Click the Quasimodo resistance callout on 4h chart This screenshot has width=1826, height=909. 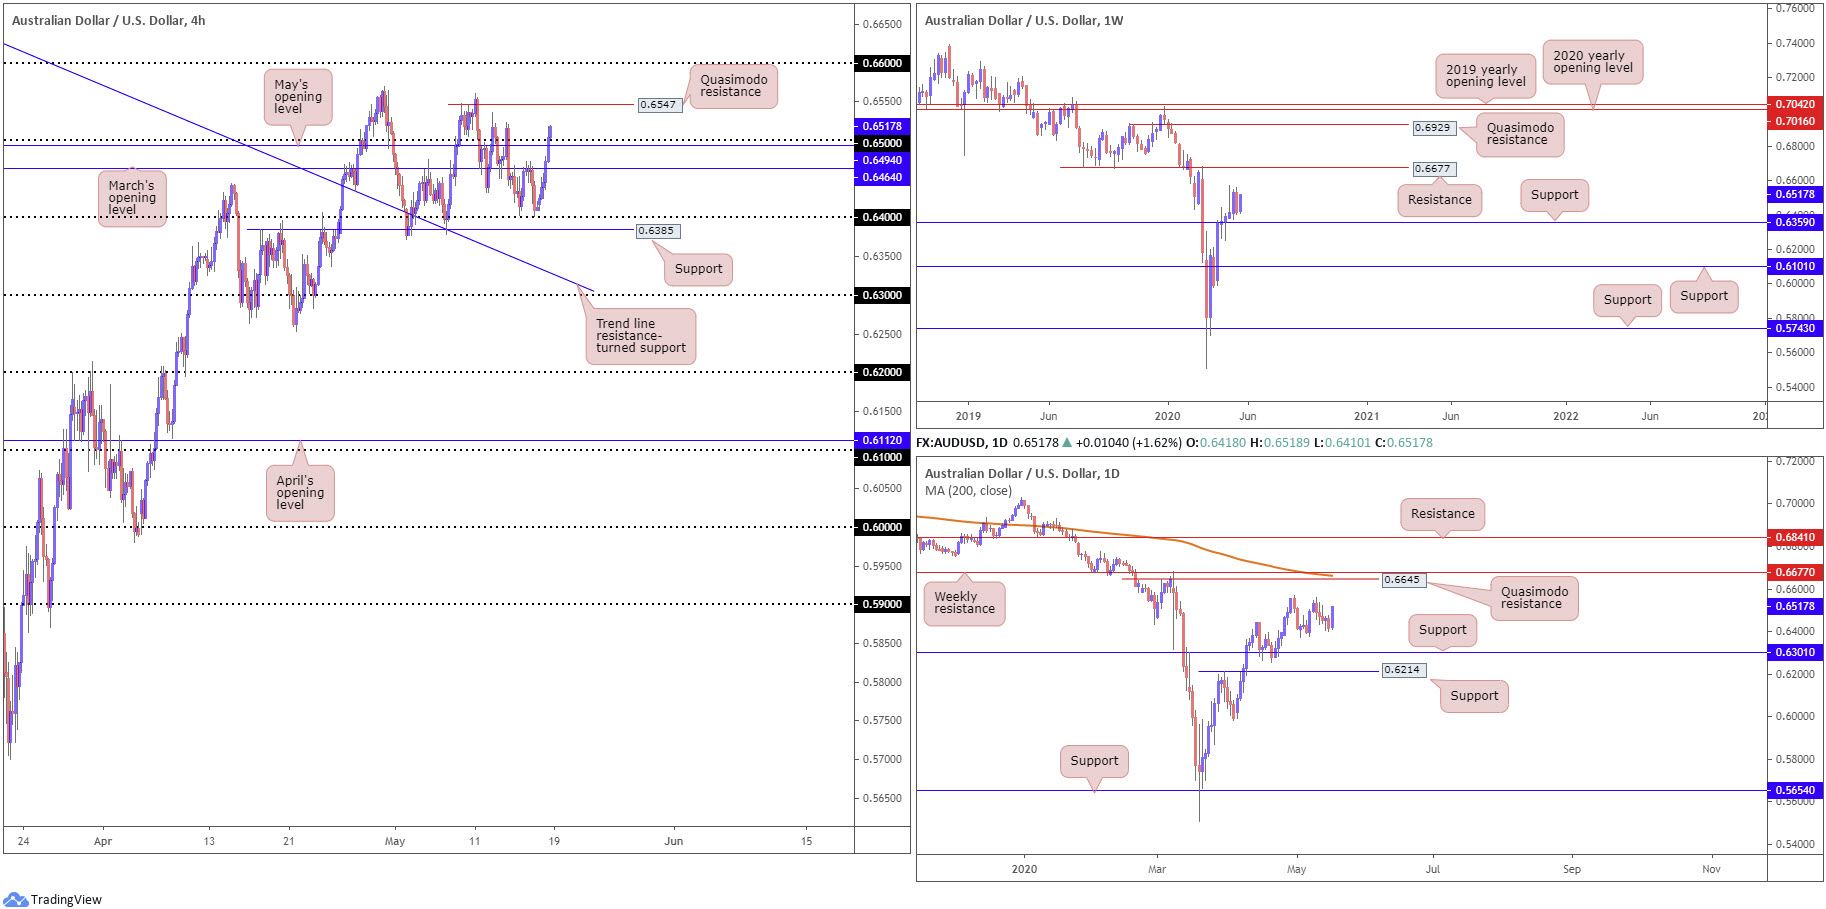click(733, 86)
